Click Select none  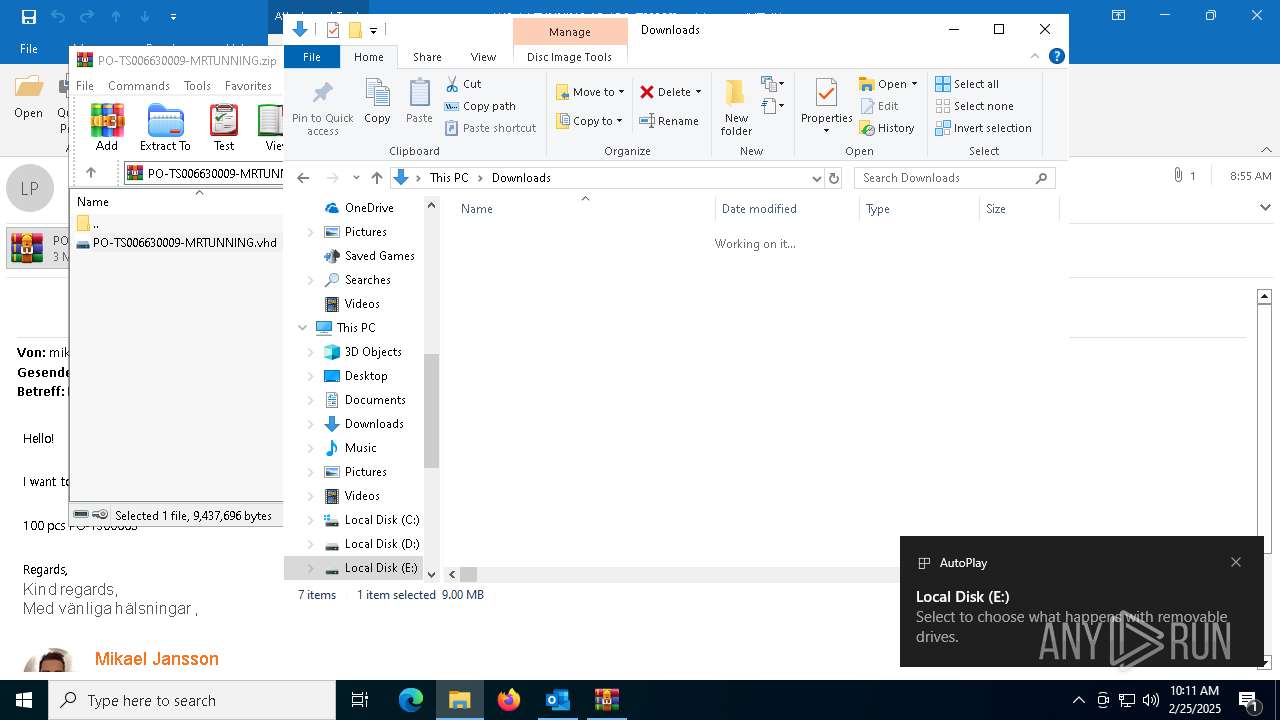pos(974,106)
